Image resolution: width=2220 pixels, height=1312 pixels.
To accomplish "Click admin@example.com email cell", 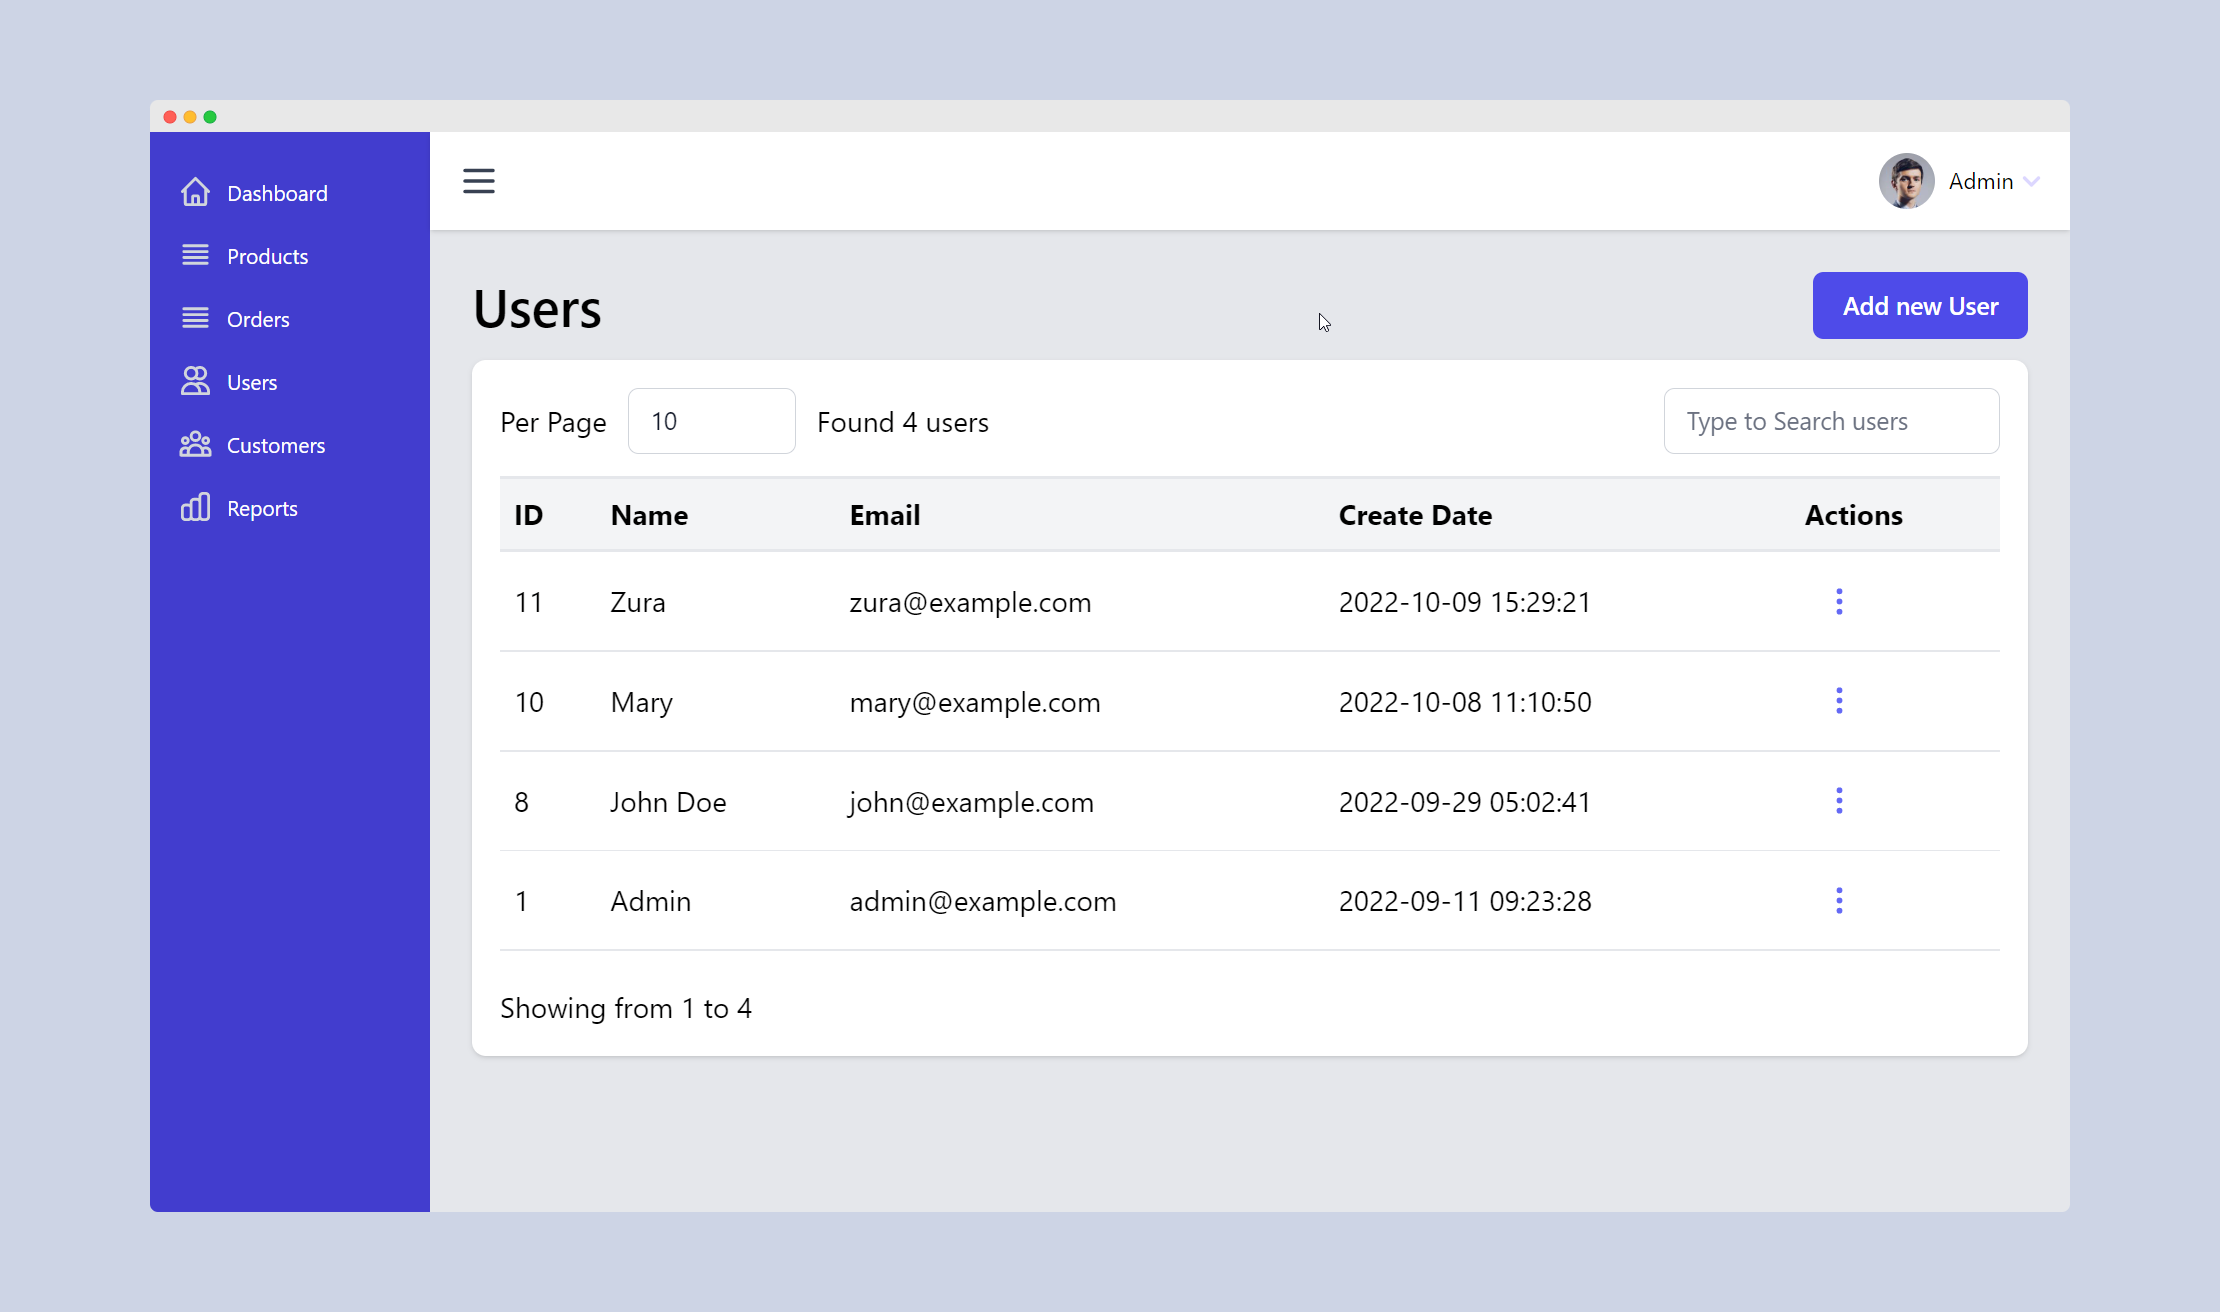I will click(983, 901).
